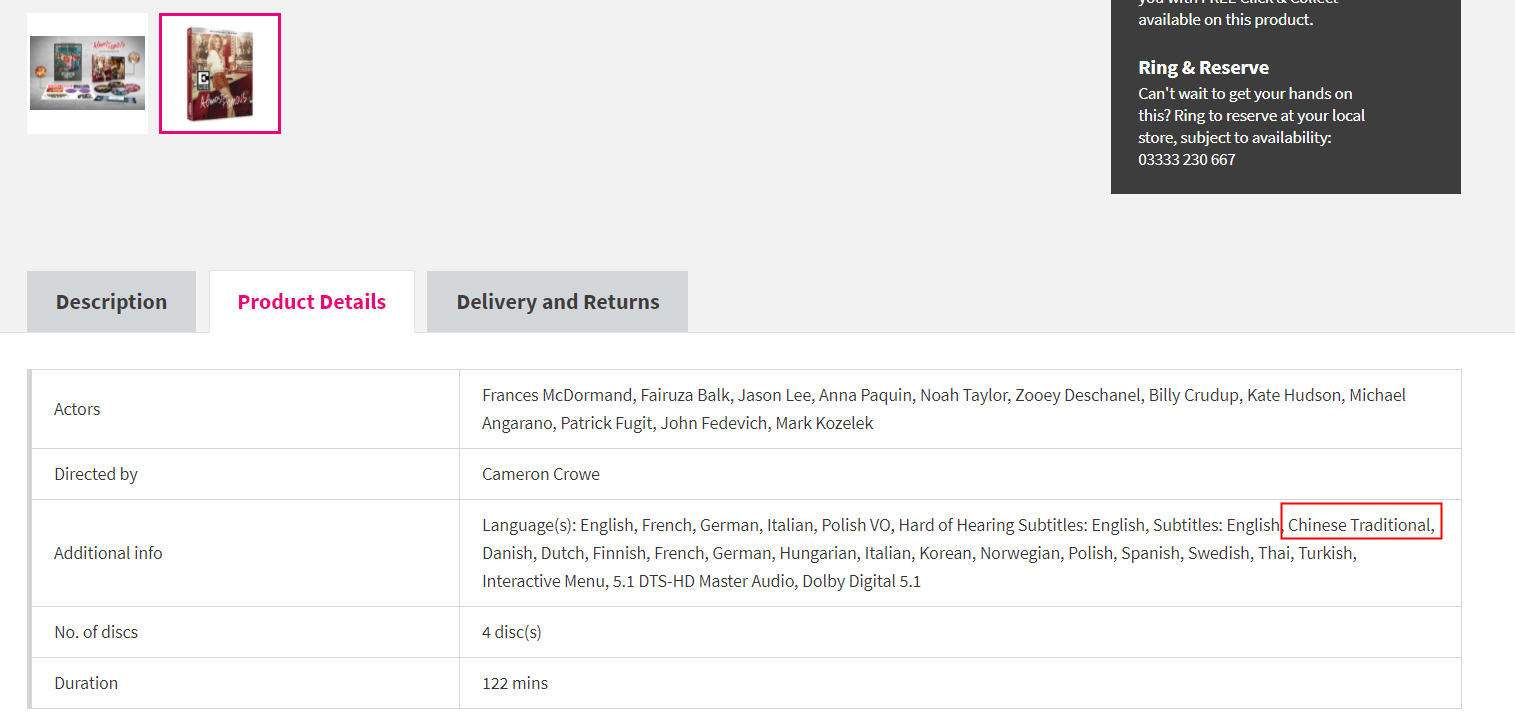Screen dimensions: 1515x725
Task: Click the 4 disc(s) value
Action: (x=512, y=632)
